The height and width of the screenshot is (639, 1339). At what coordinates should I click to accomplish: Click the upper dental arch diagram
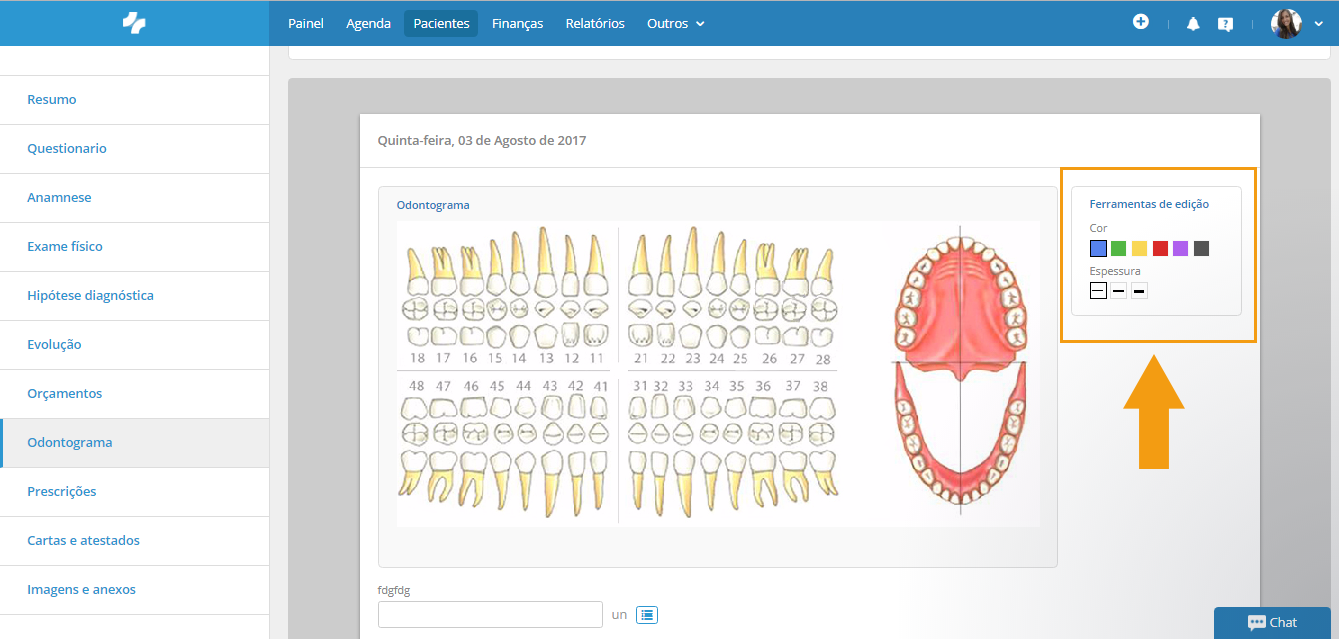point(960,306)
